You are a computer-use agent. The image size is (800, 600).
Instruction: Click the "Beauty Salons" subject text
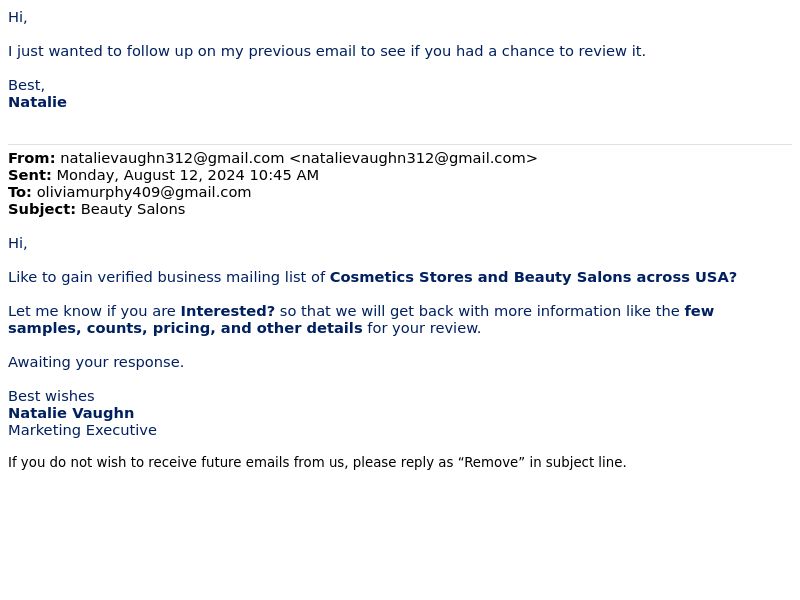coord(133,209)
